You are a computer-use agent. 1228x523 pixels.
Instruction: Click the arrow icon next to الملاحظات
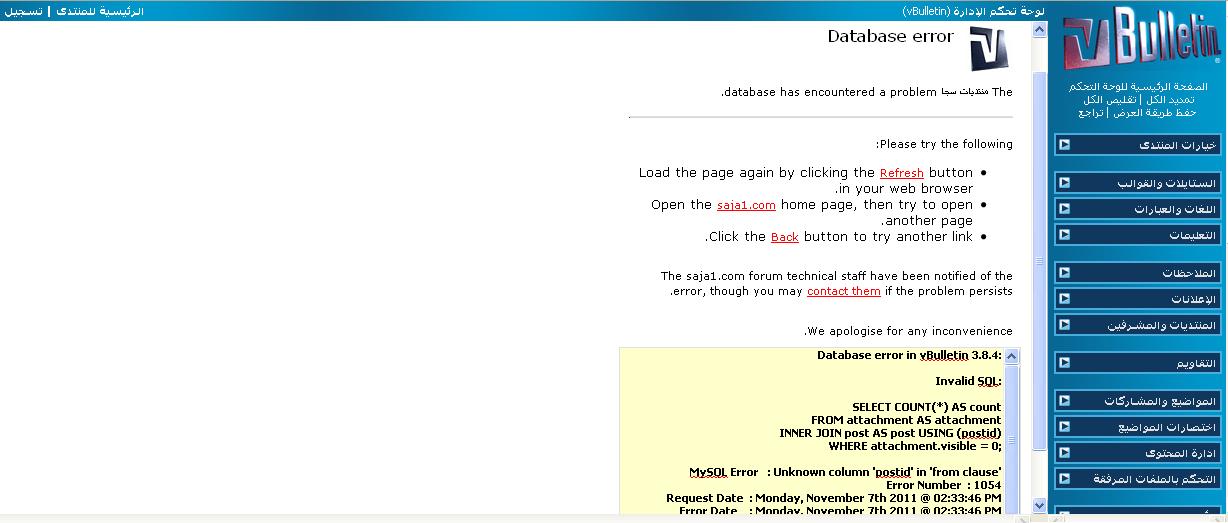(1066, 273)
